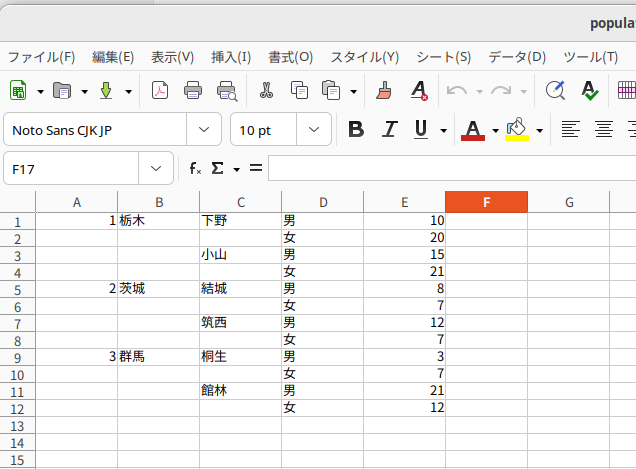The height and width of the screenshot is (469, 636).
Task: Expand the Save options dropdown arrow
Action: click(x=129, y=92)
